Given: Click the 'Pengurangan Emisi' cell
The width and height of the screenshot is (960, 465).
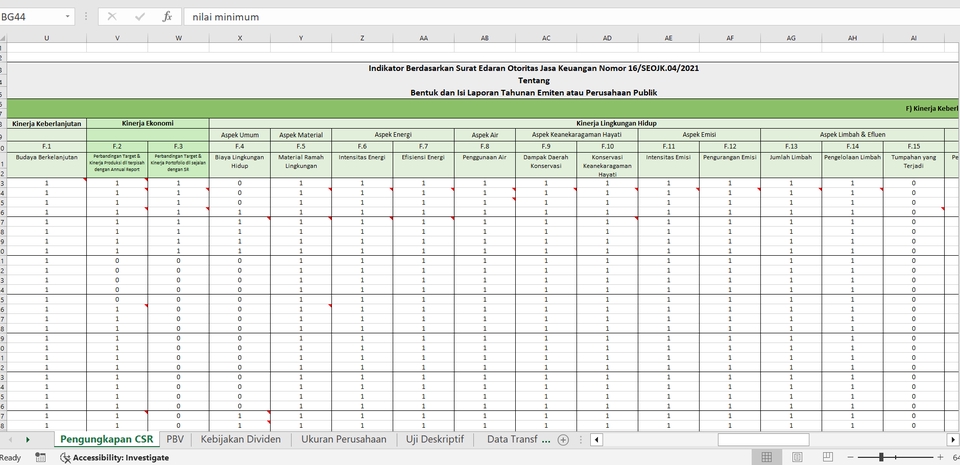Looking at the screenshot, I should tap(729, 165).
